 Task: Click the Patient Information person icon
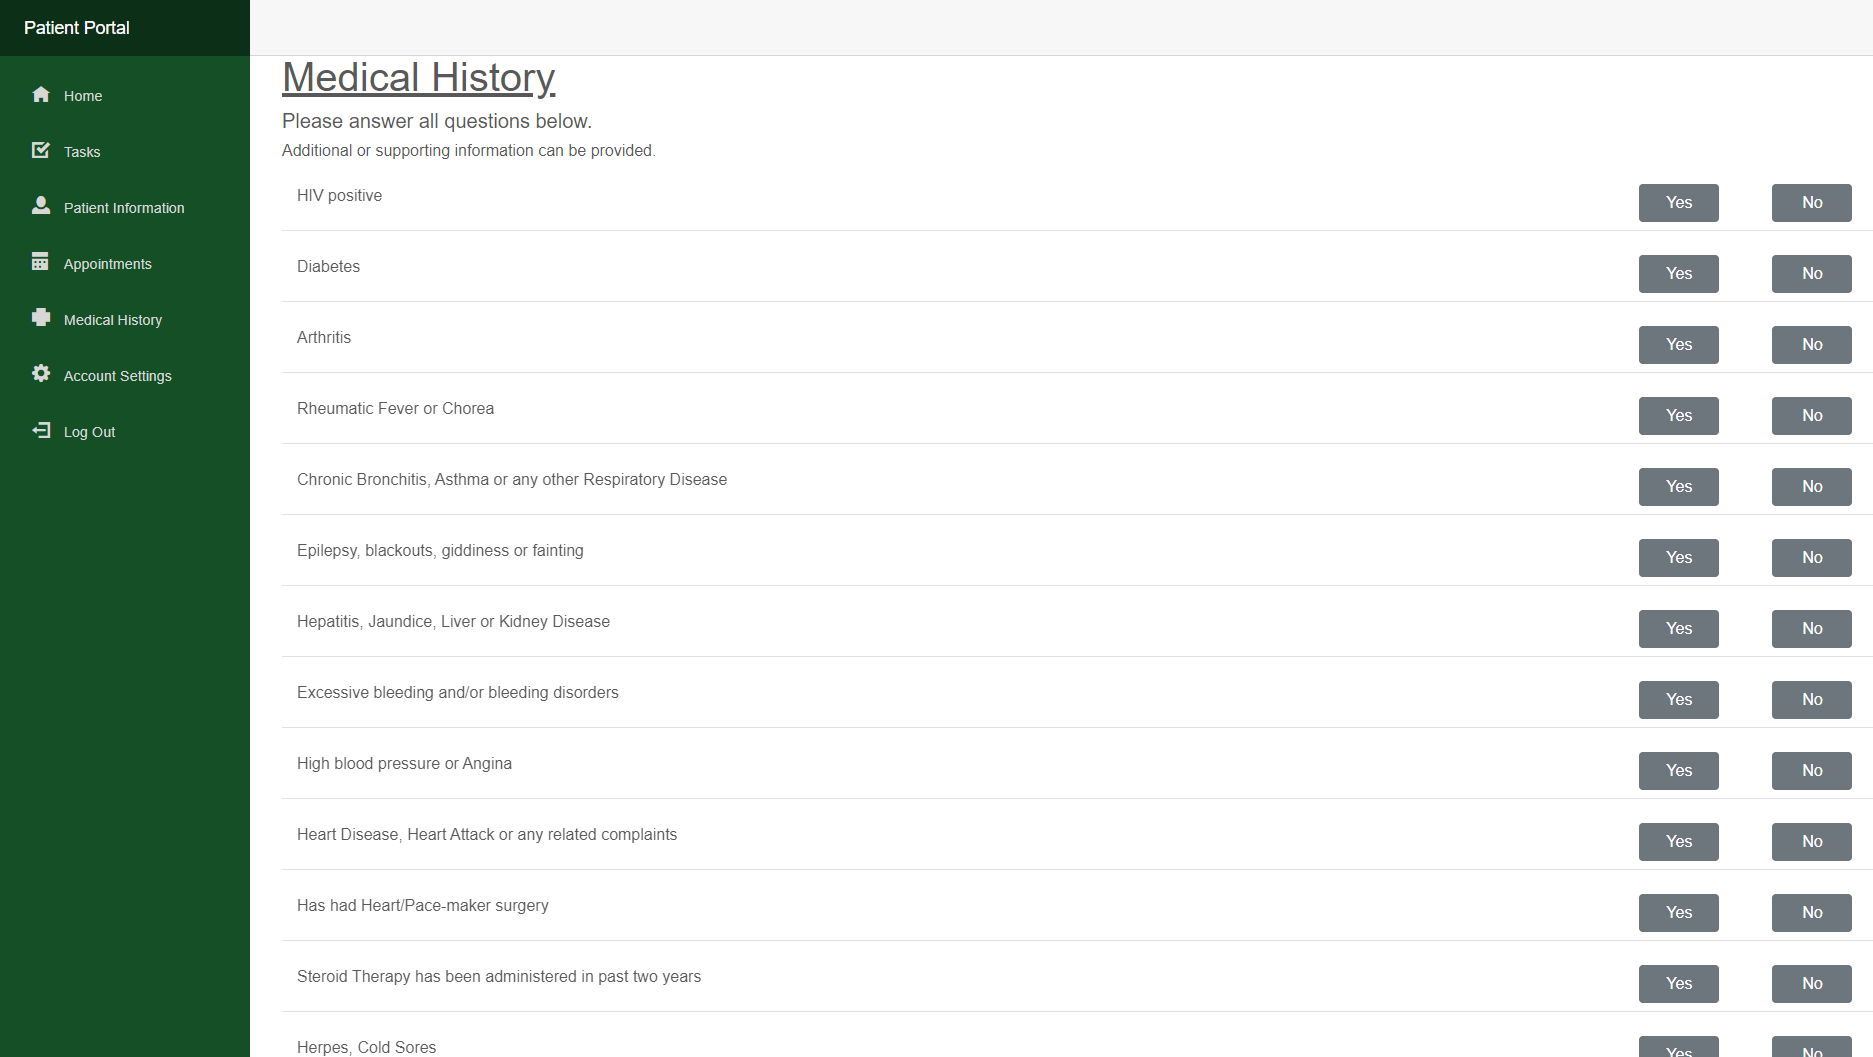tap(41, 206)
